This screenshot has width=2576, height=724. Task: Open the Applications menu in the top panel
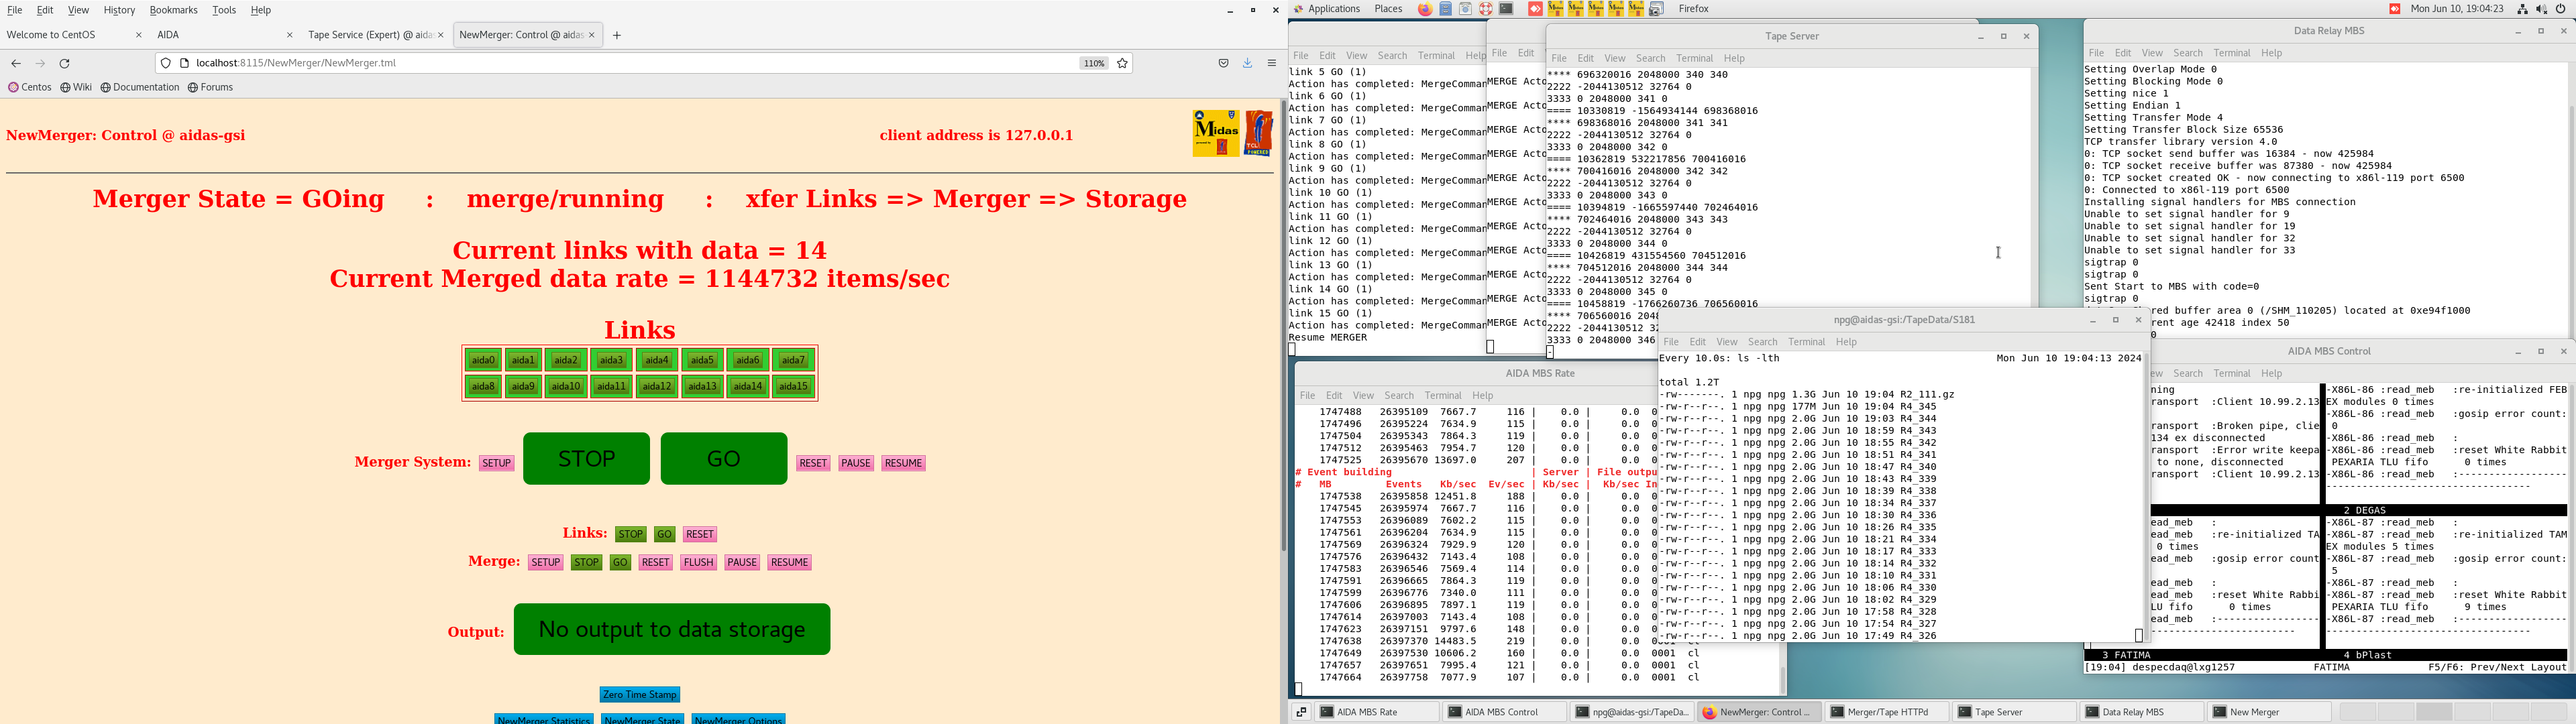1333,9
